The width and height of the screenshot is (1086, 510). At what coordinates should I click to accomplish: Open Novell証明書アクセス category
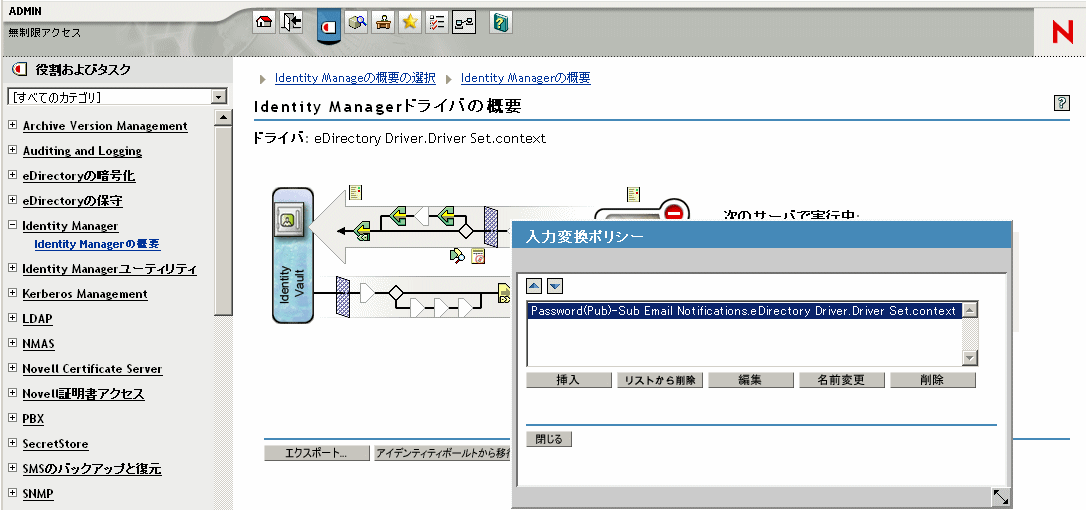pos(83,394)
